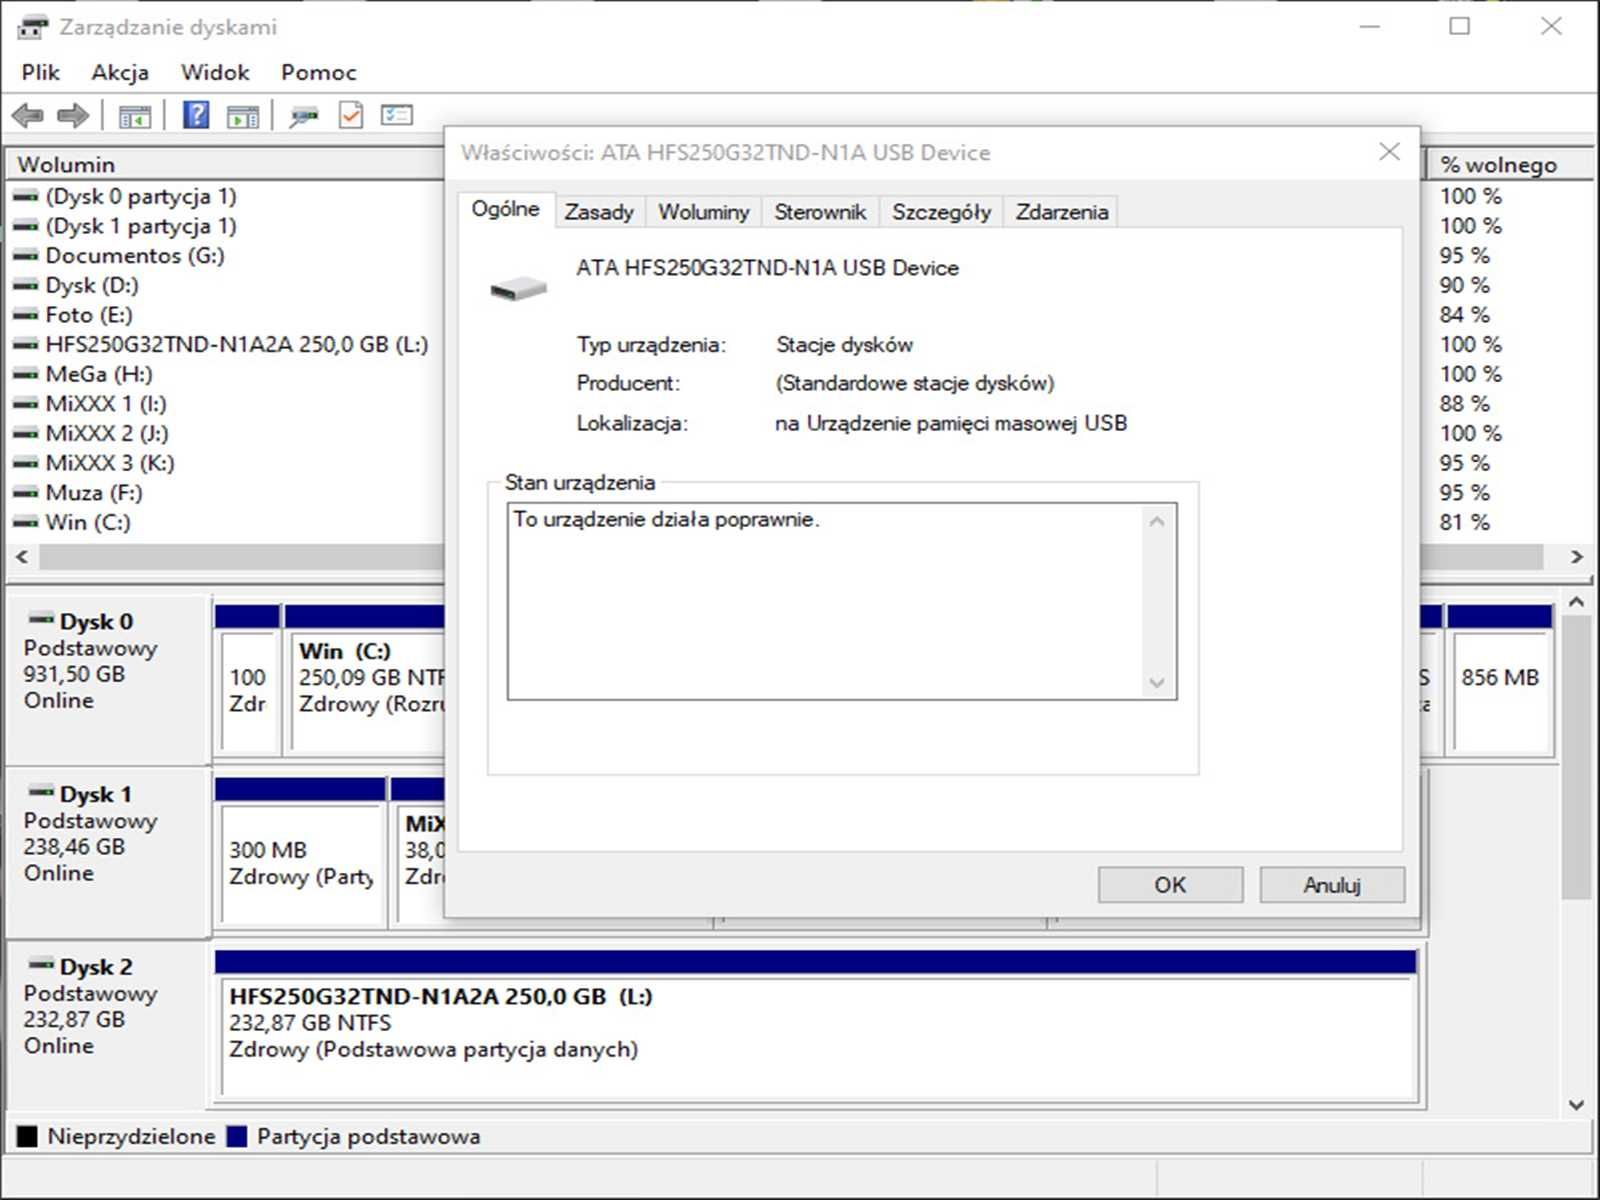Open the Akcja menu
This screenshot has height=1200, width=1600.
point(120,72)
